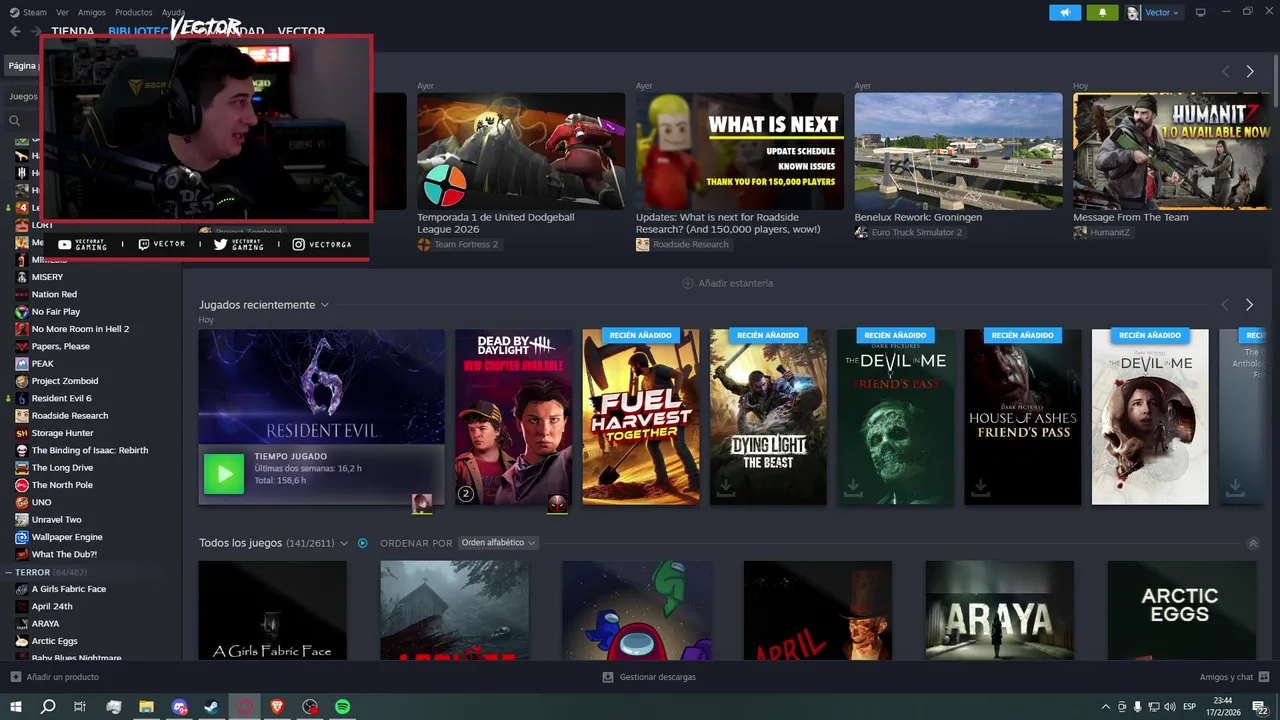
Task: Open the green notifications bell
Action: click(1103, 12)
